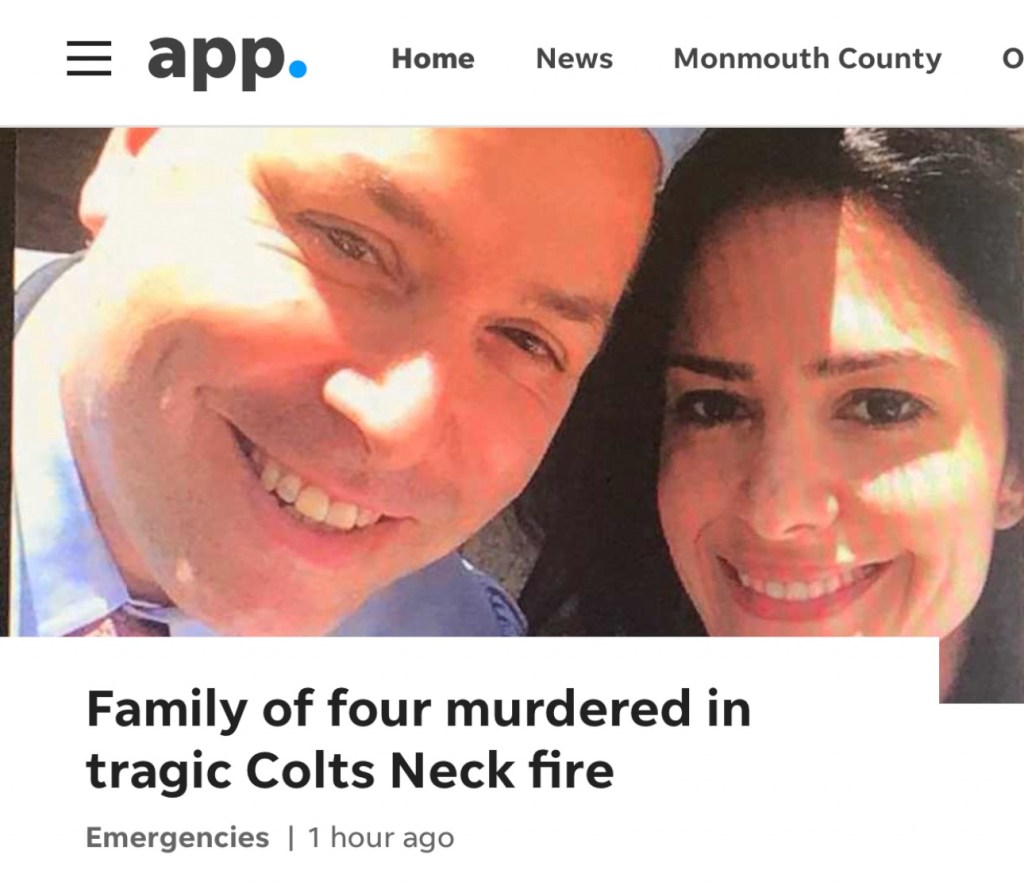The height and width of the screenshot is (889, 1024).
Task: Click the word 'murdered' in the headline
Action: coord(568,709)
